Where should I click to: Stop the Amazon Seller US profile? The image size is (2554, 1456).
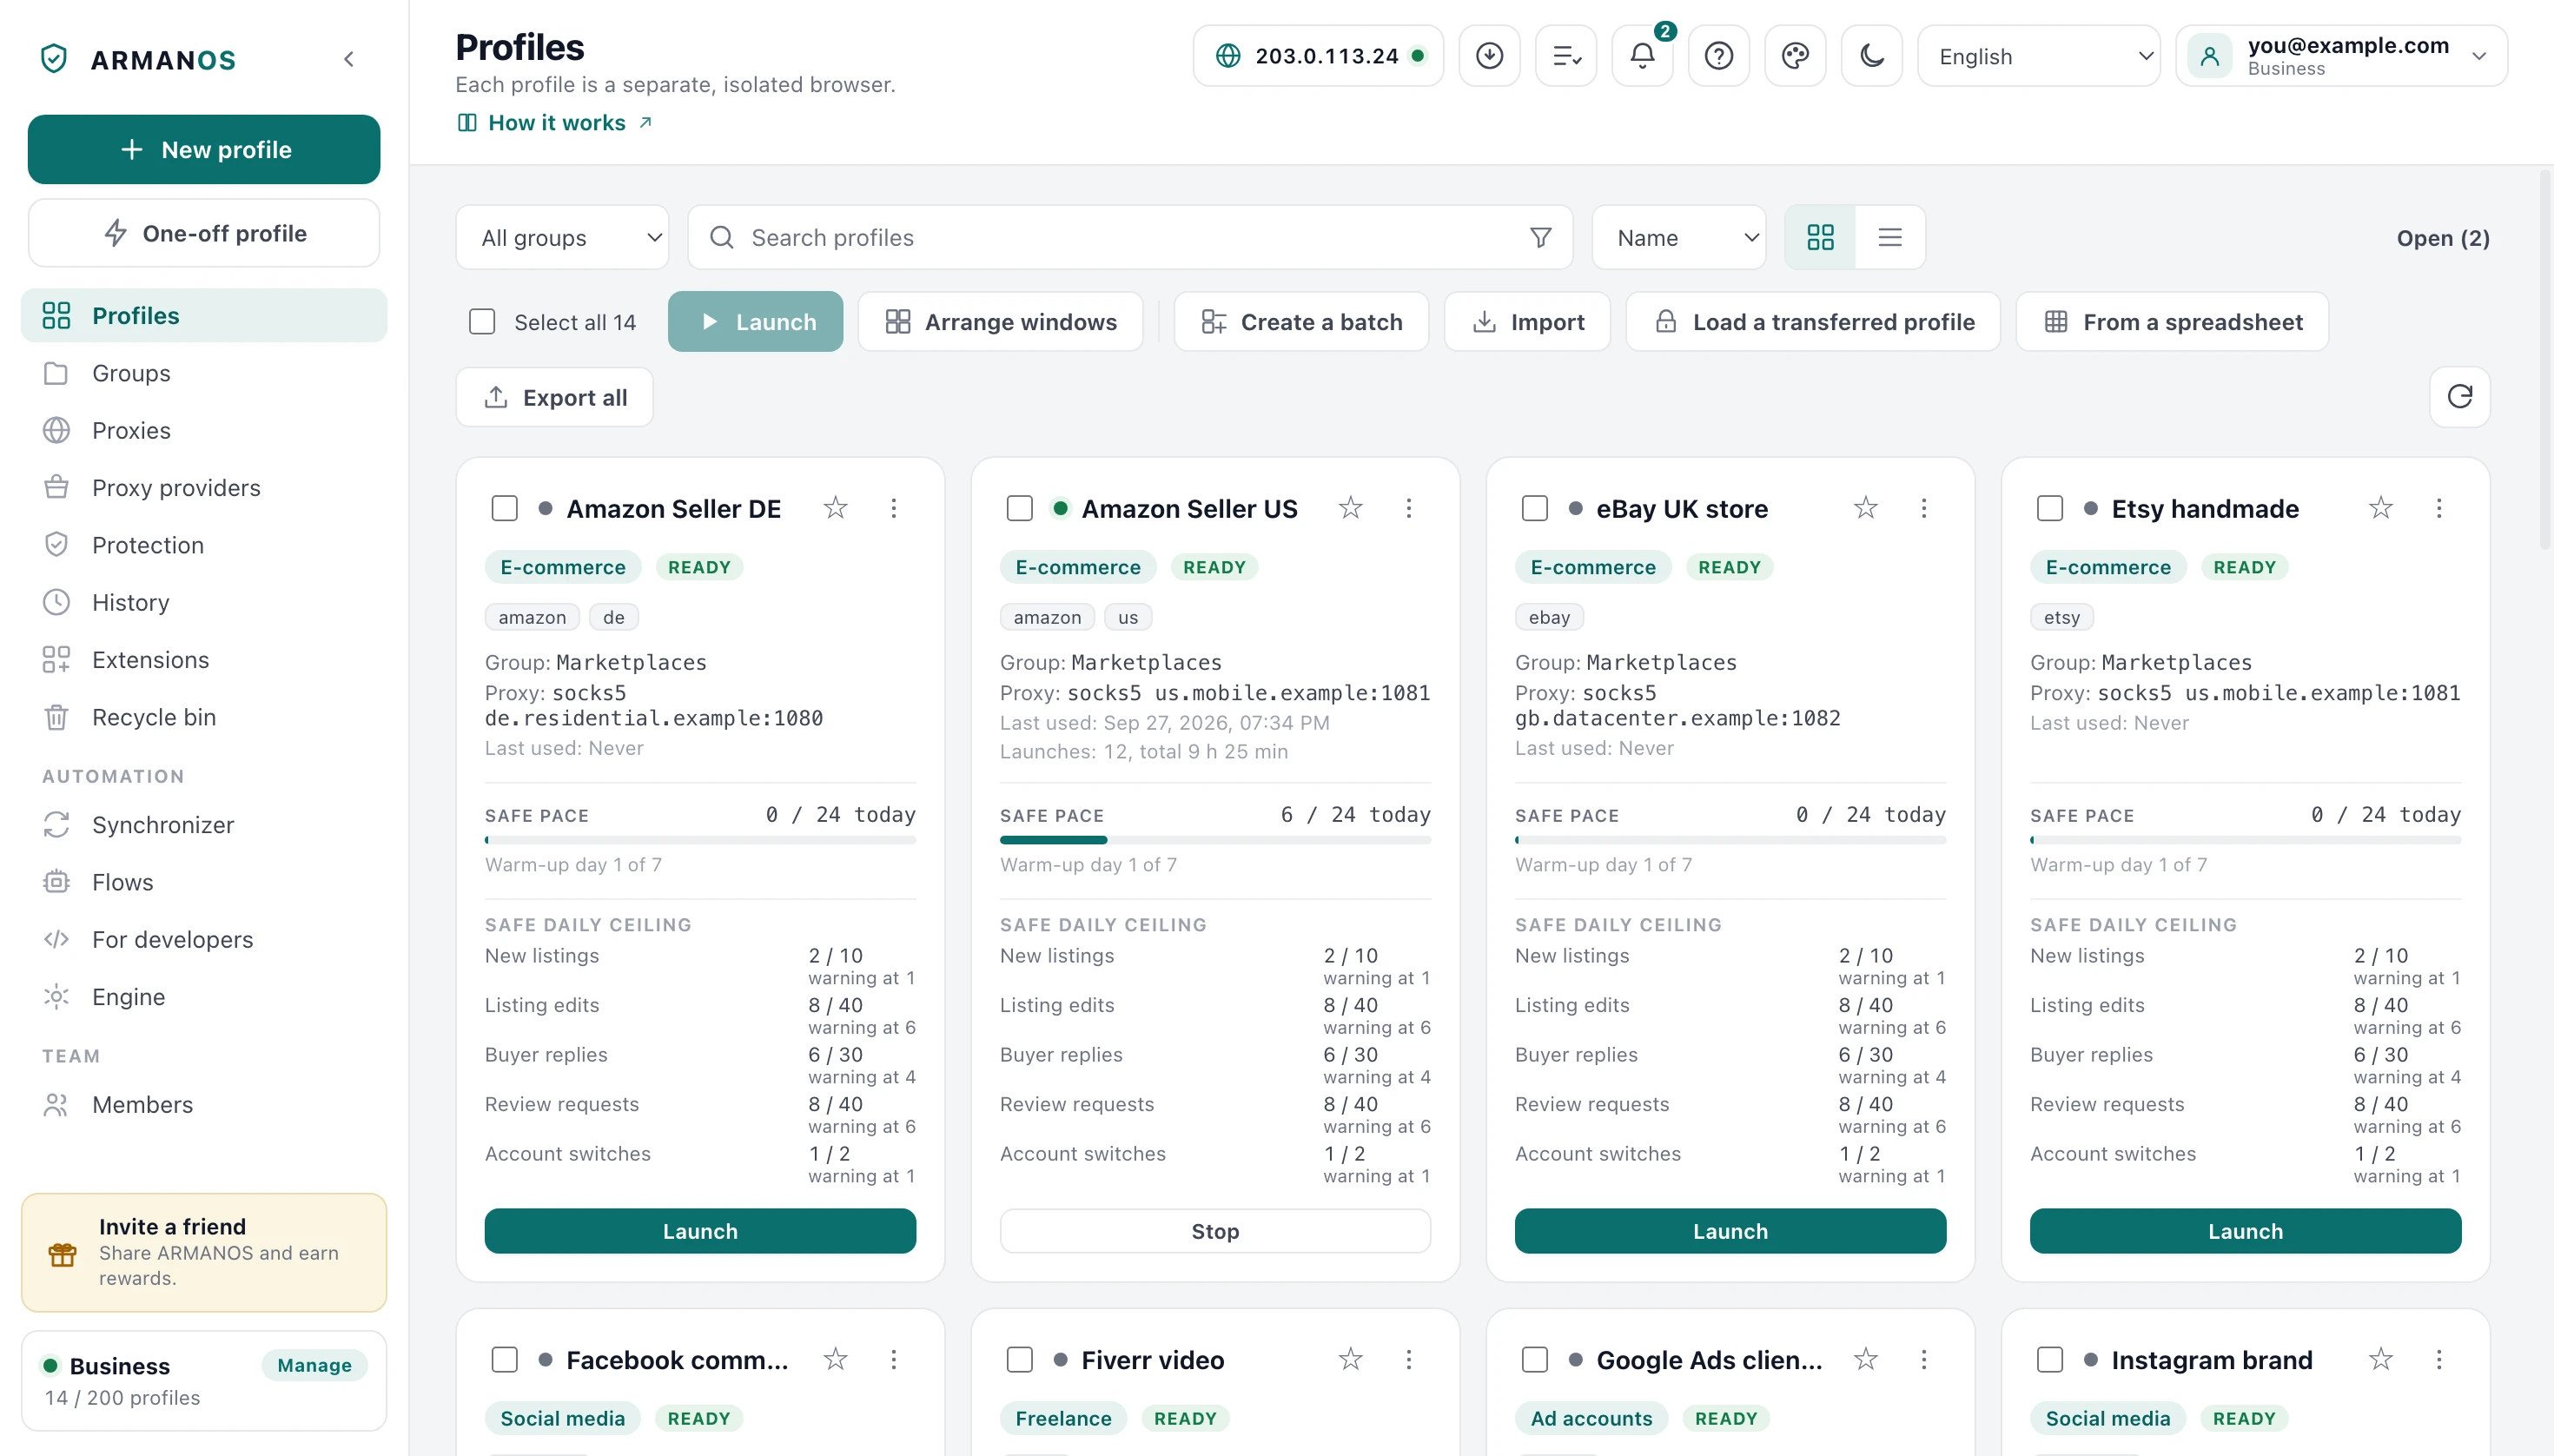pyautogui.click(x=1215, y=1231)
